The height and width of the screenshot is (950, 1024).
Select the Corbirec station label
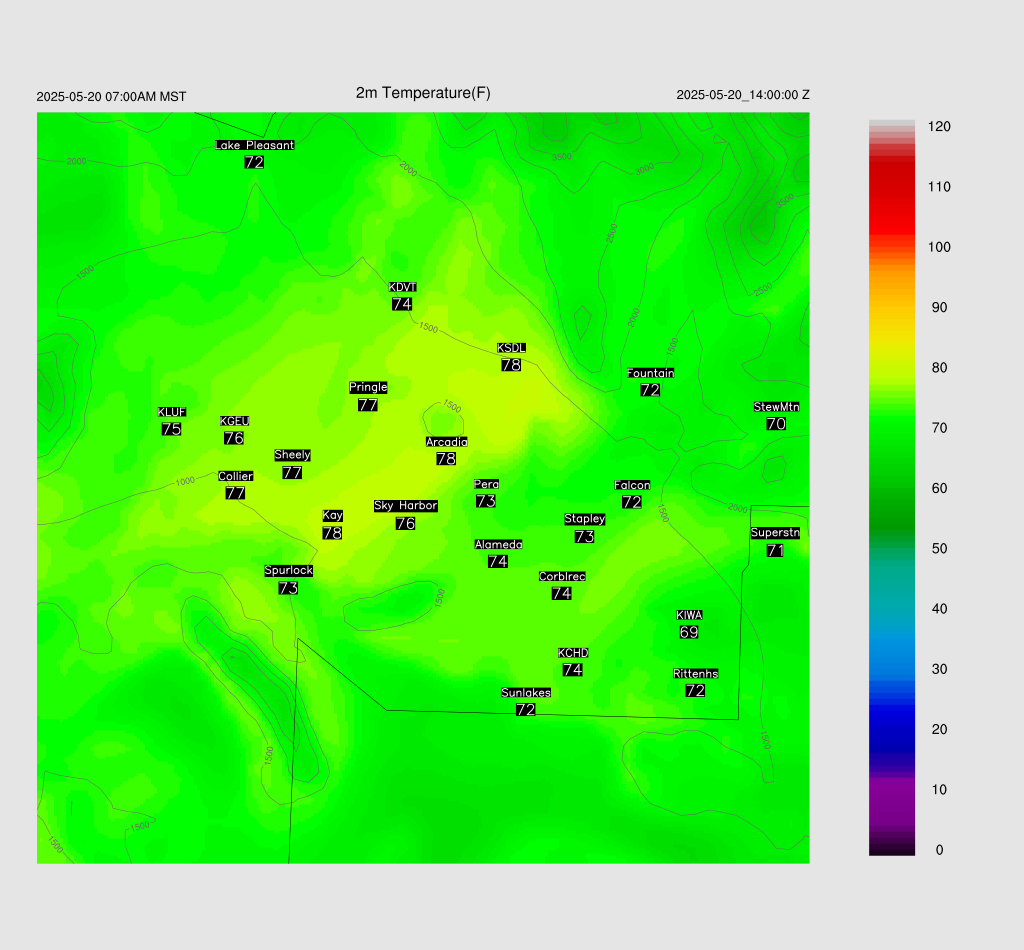(562, 577)
